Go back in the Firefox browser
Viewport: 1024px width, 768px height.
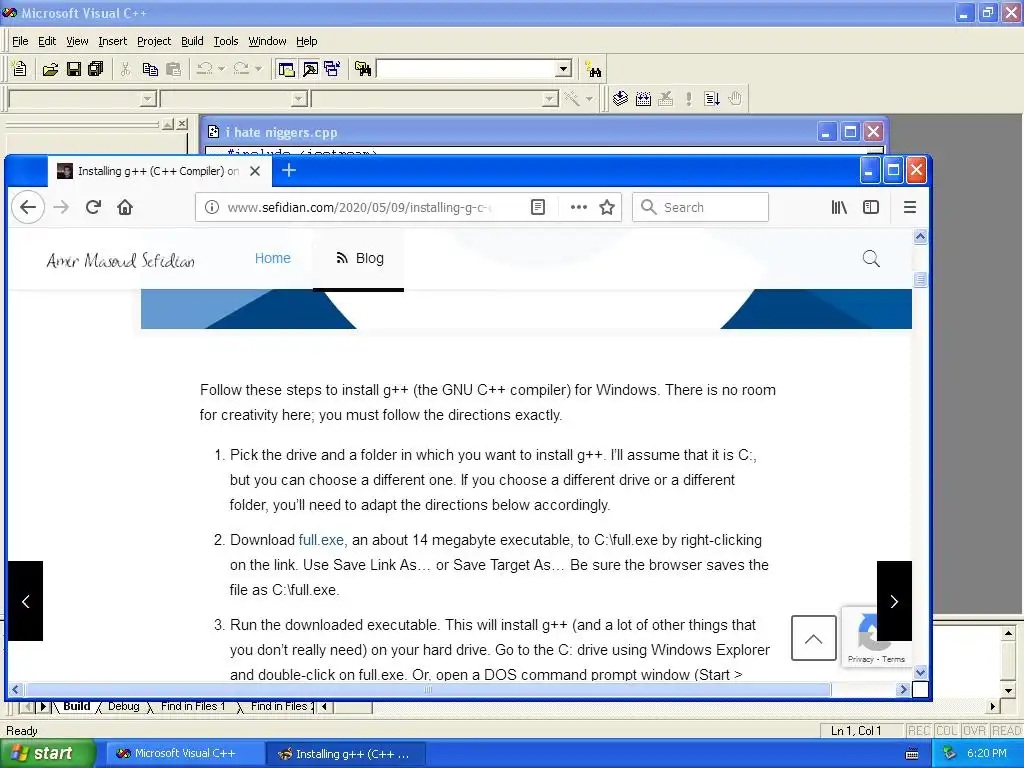(x=28, y=207)
